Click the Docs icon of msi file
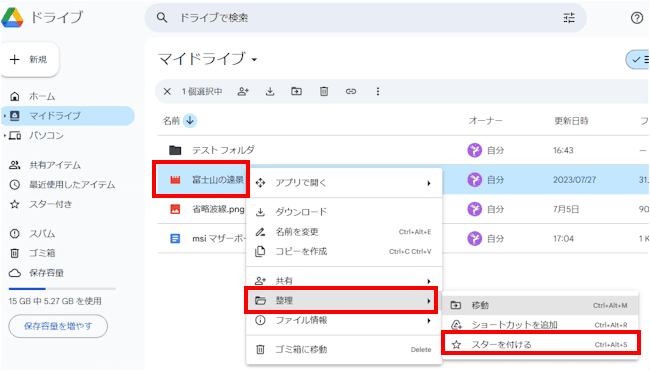650x371 pixels. (x=175, y=239)
